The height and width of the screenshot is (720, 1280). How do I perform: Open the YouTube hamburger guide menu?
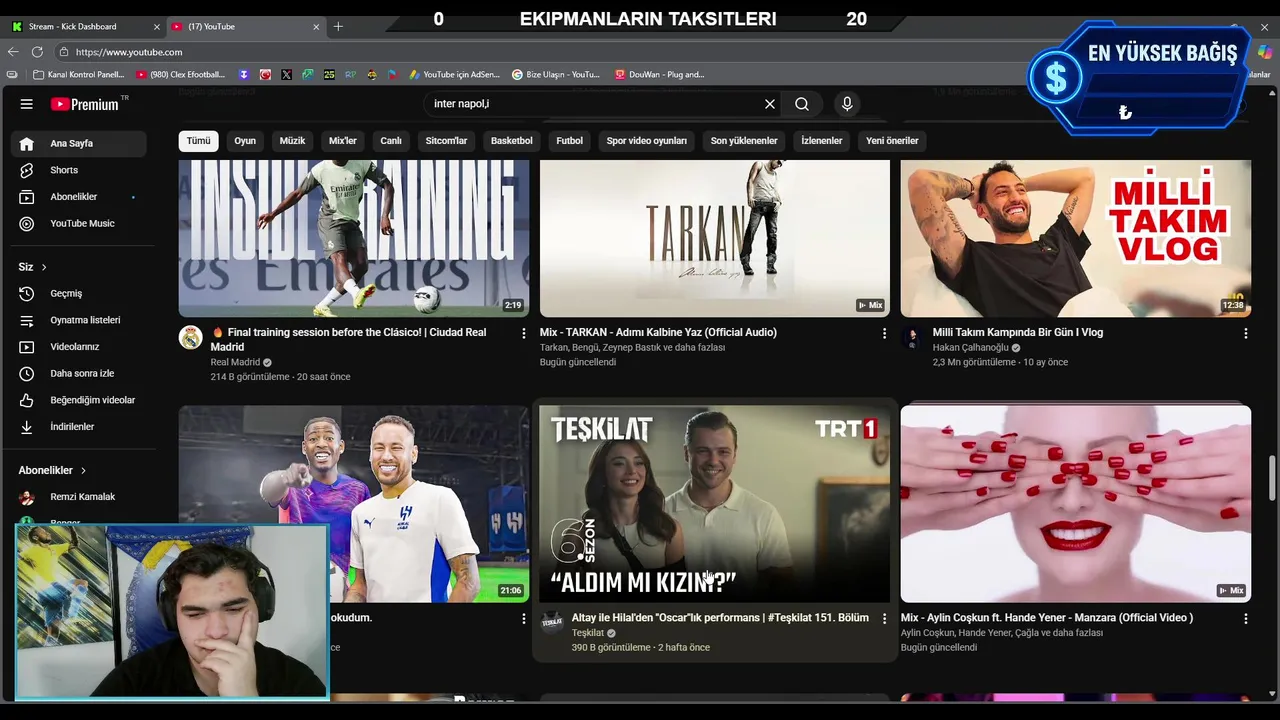click(27, 104)
